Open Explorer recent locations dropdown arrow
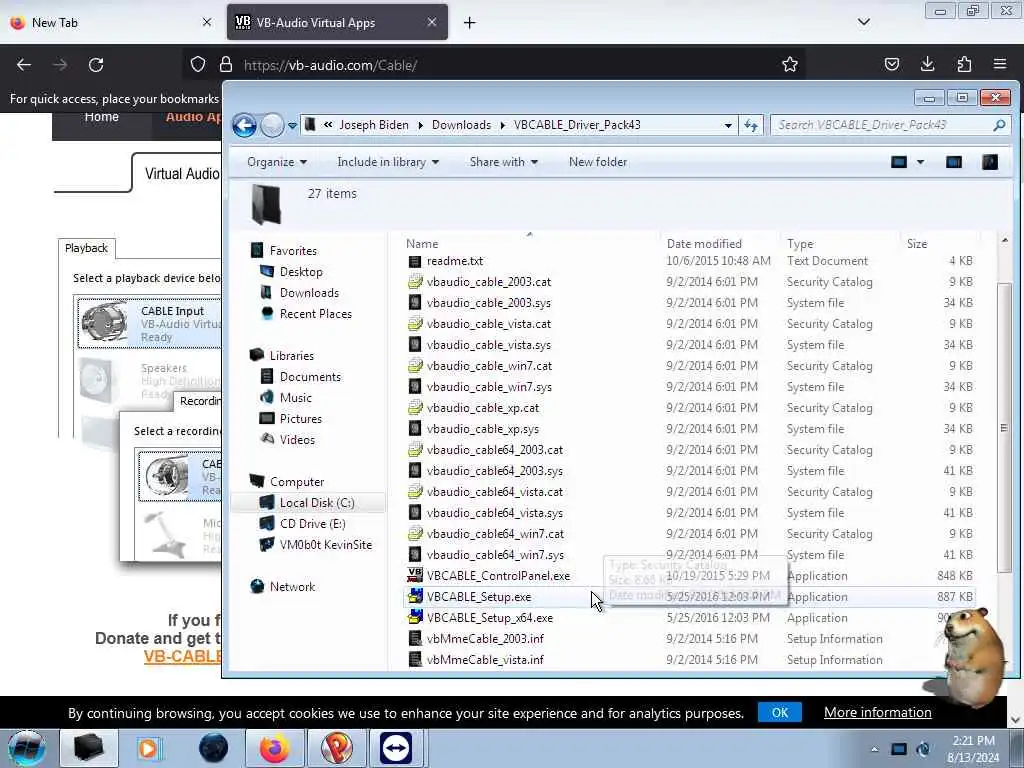 click(x=292, y=125)
